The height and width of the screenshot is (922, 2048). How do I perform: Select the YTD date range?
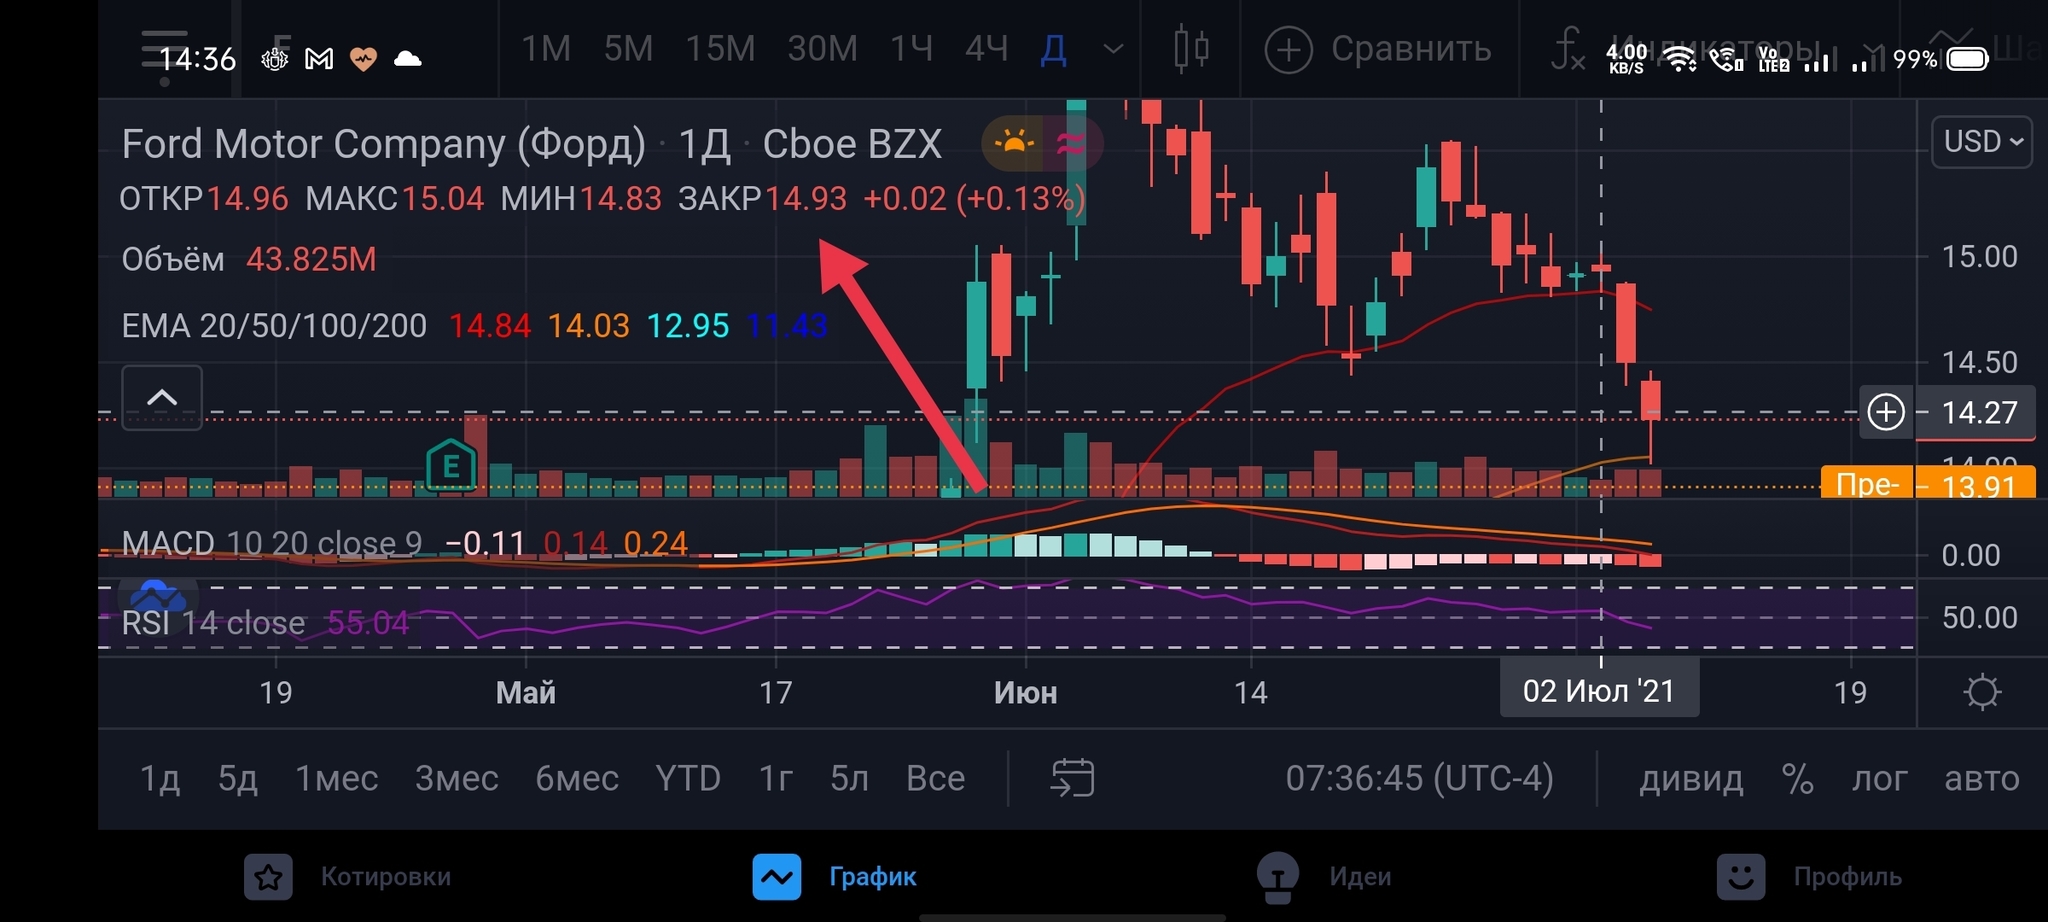pos(688,778)
